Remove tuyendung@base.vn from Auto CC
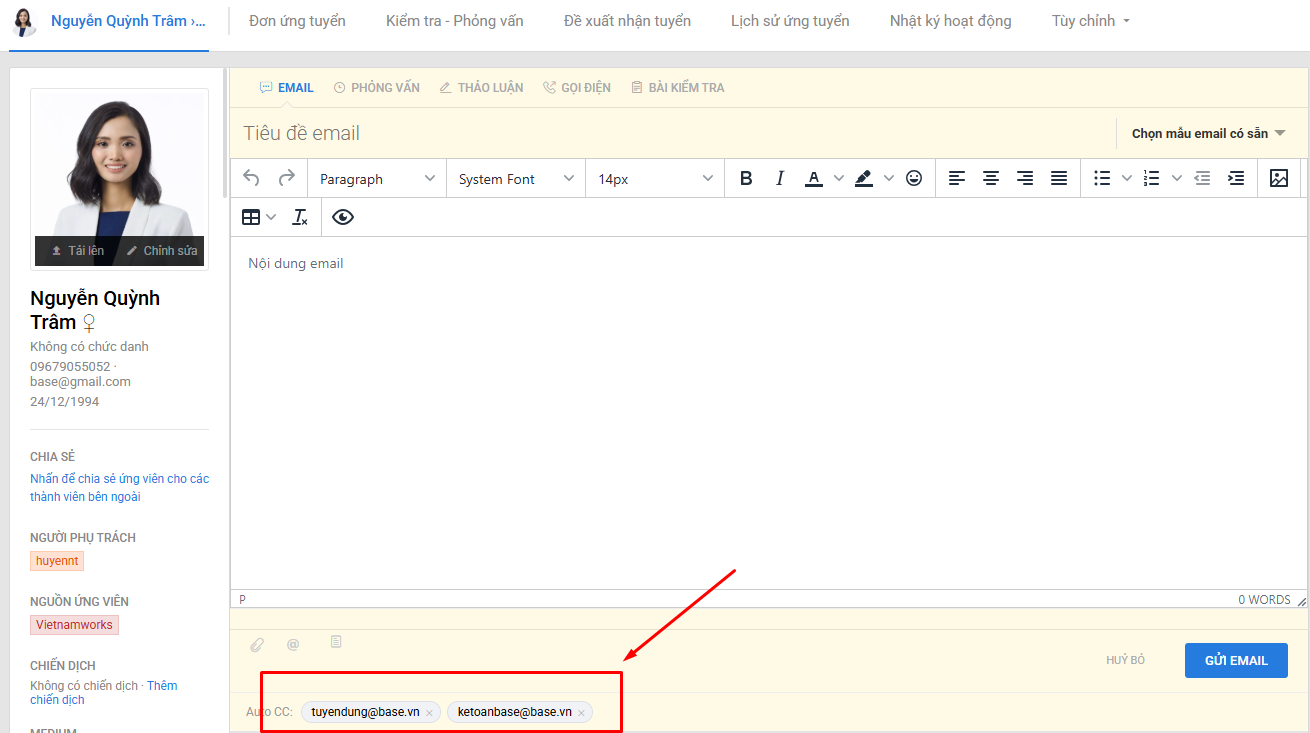The width and height of the screenshot is (1310, 733). click(429, 713)
